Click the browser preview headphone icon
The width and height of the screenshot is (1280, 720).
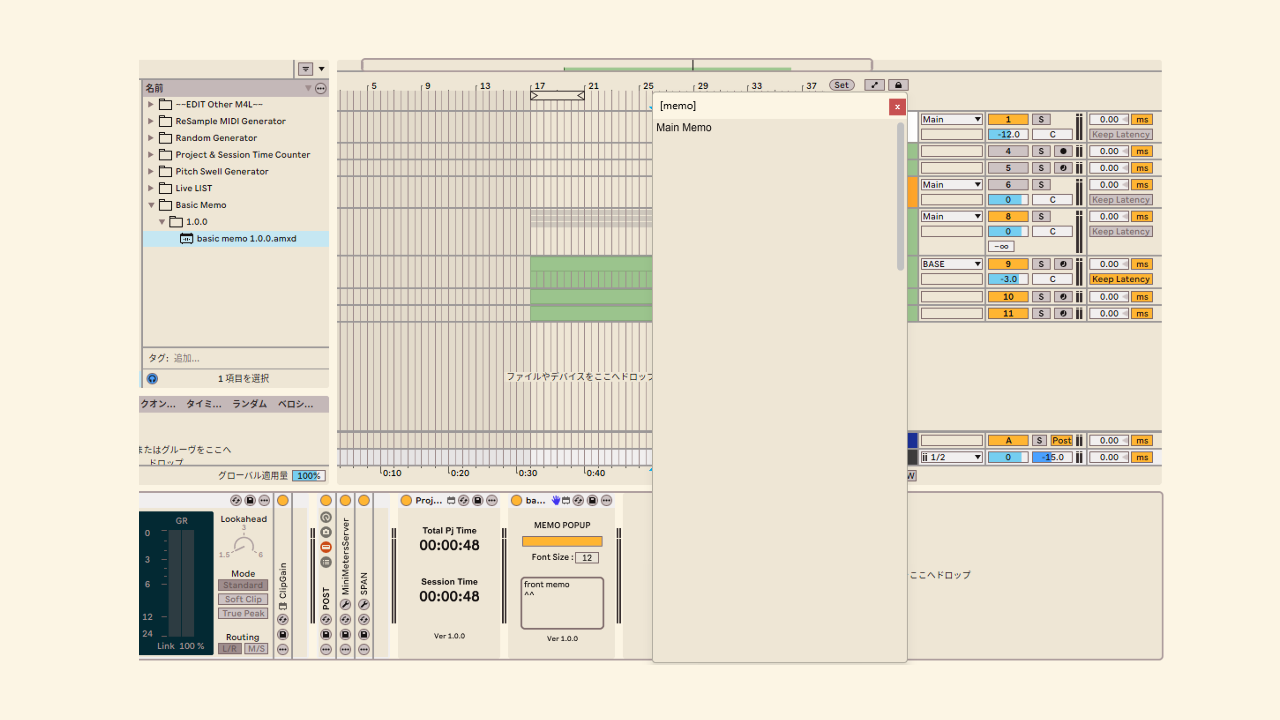click(x=152, y=379)
